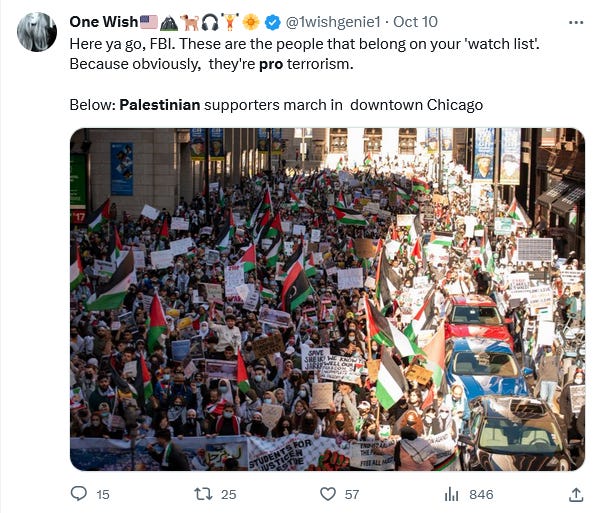This screenshot has width=598, height=513.
Task: Open One Wish's profile avatar
Action: click(x=37, y=32)
